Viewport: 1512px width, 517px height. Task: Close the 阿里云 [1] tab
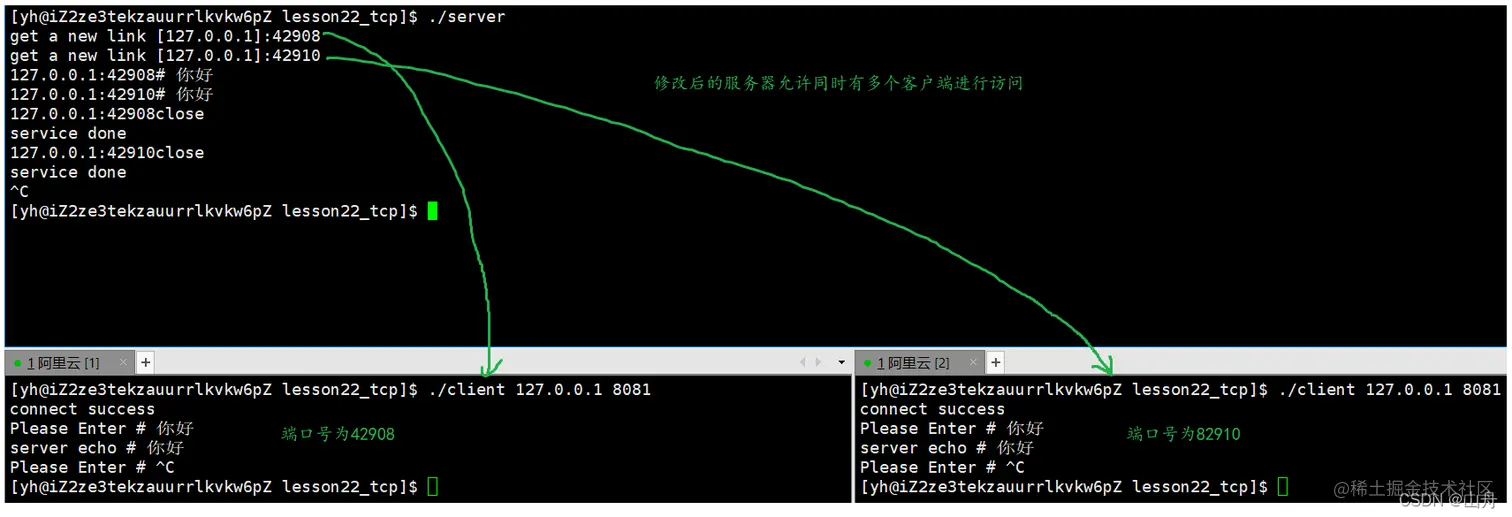(x=123, y=363)
